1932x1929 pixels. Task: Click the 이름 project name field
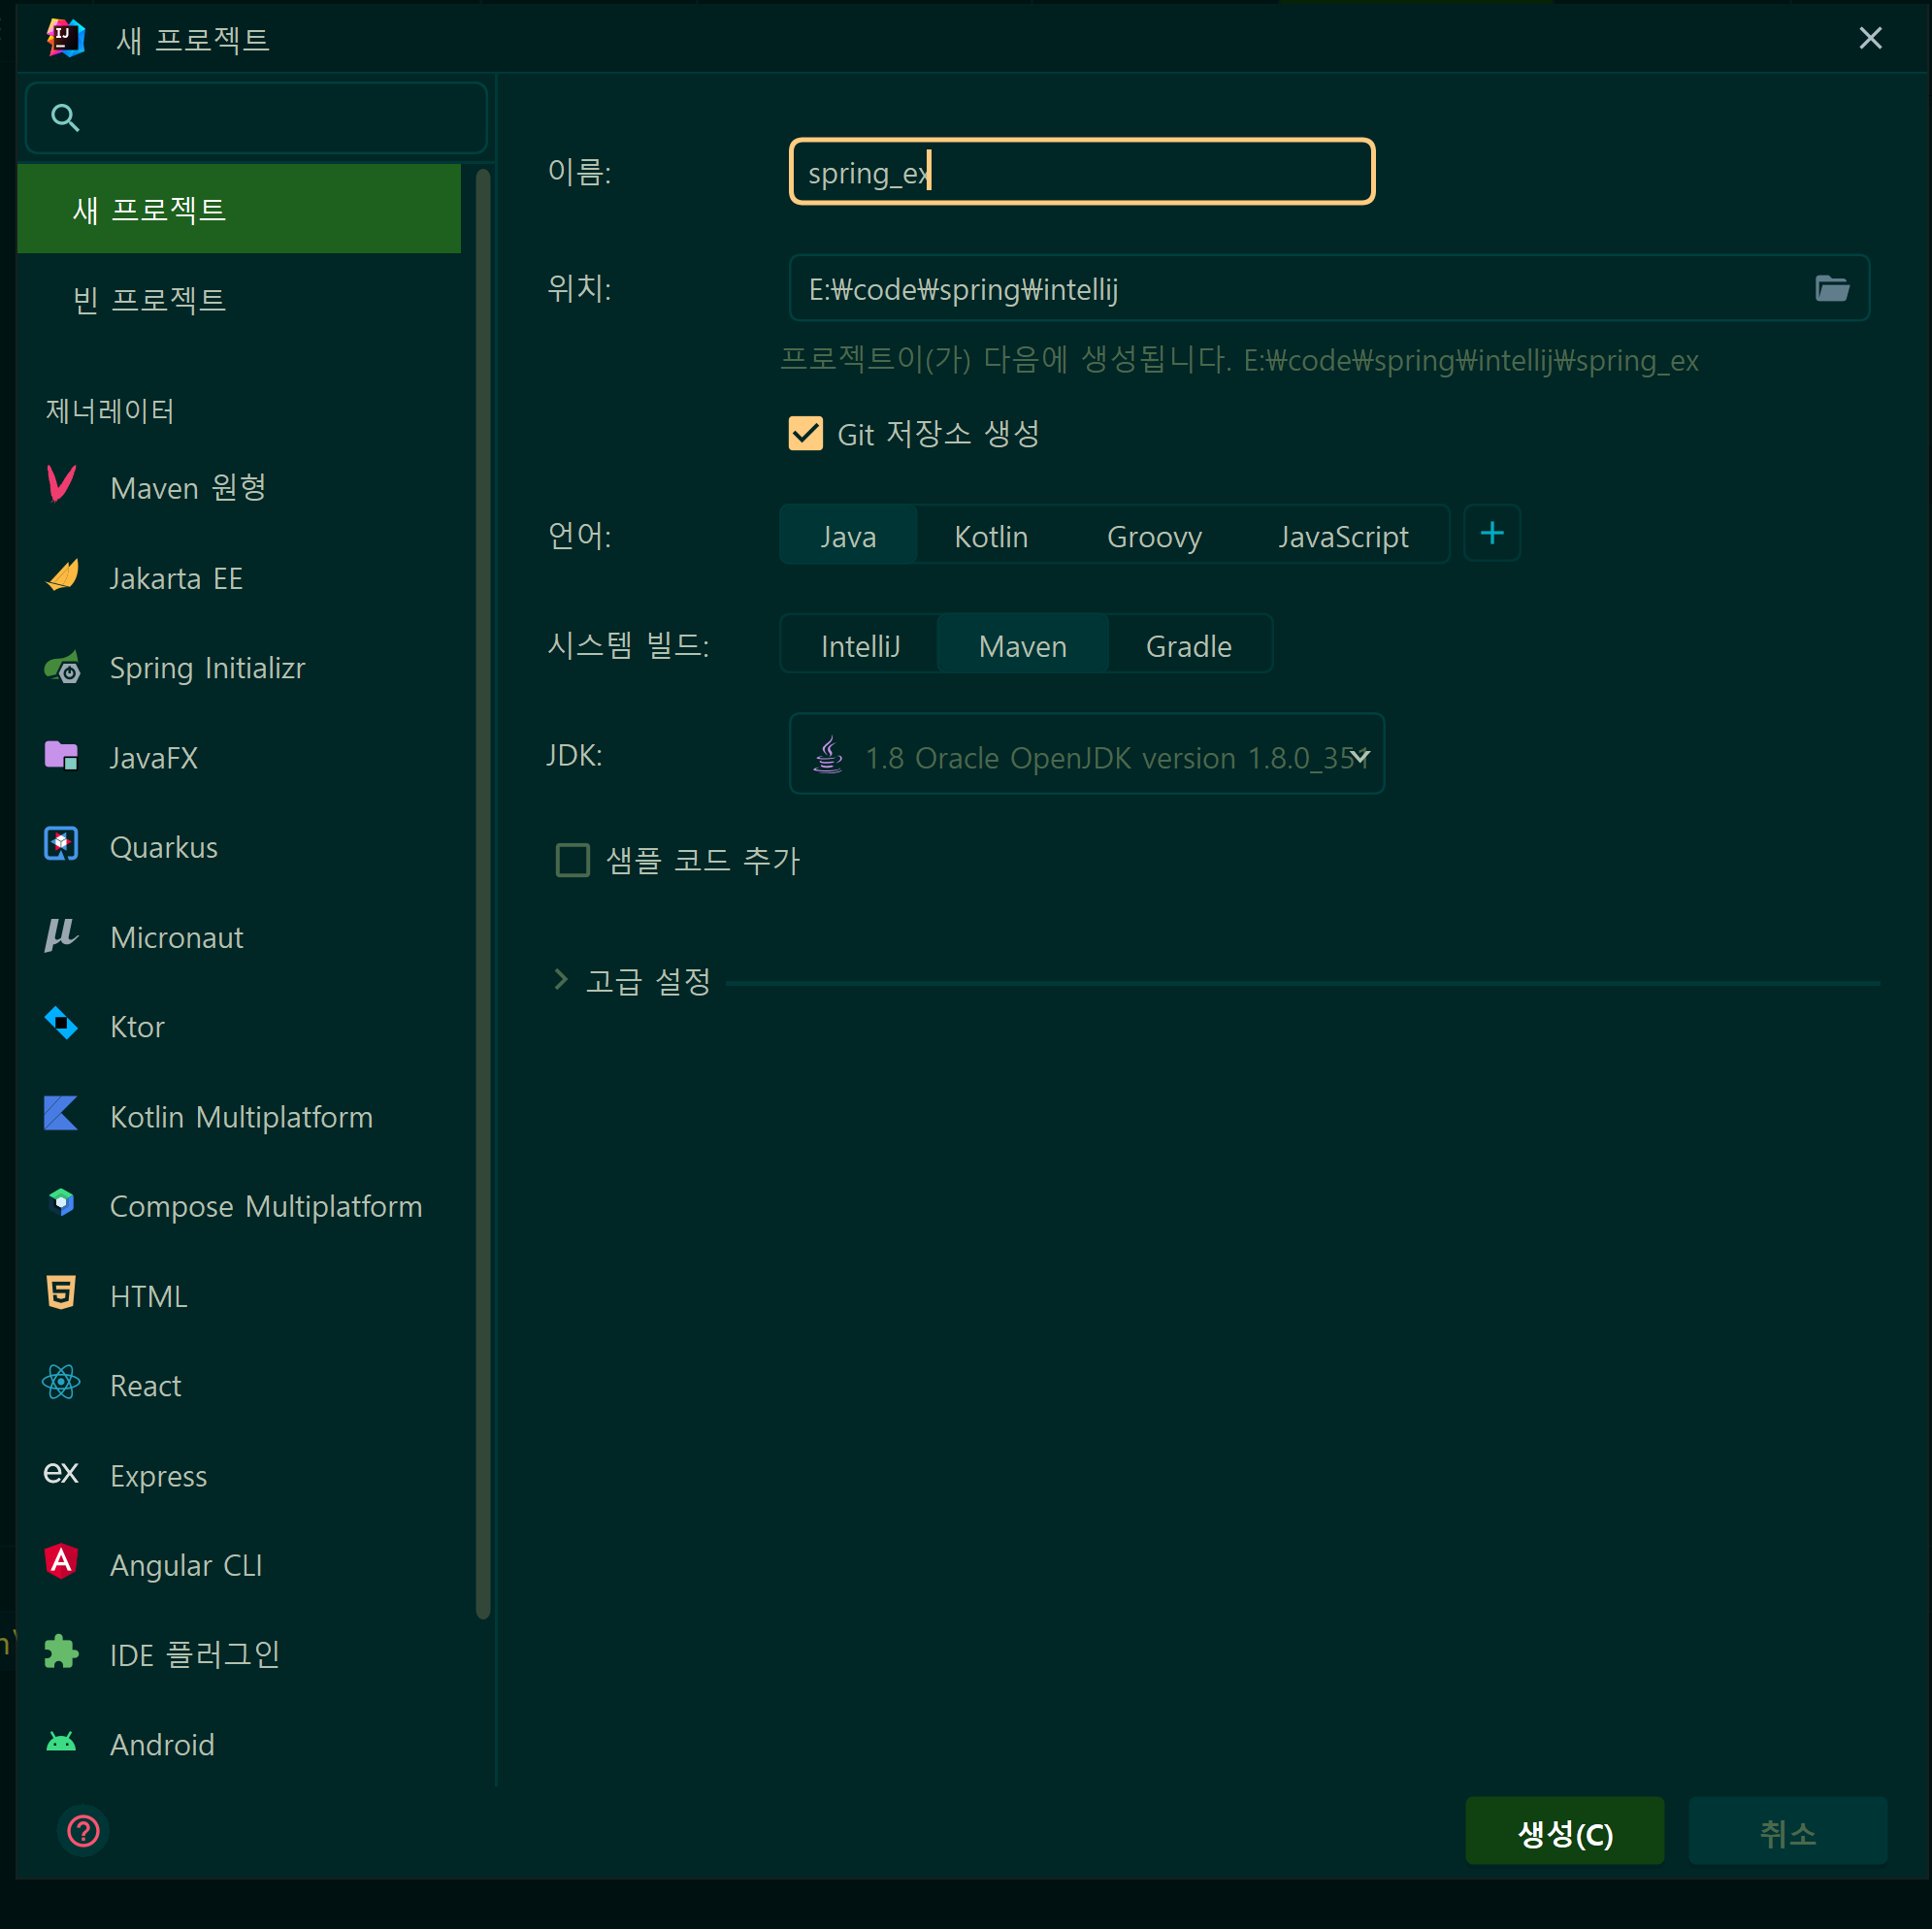pos(1082,172)
